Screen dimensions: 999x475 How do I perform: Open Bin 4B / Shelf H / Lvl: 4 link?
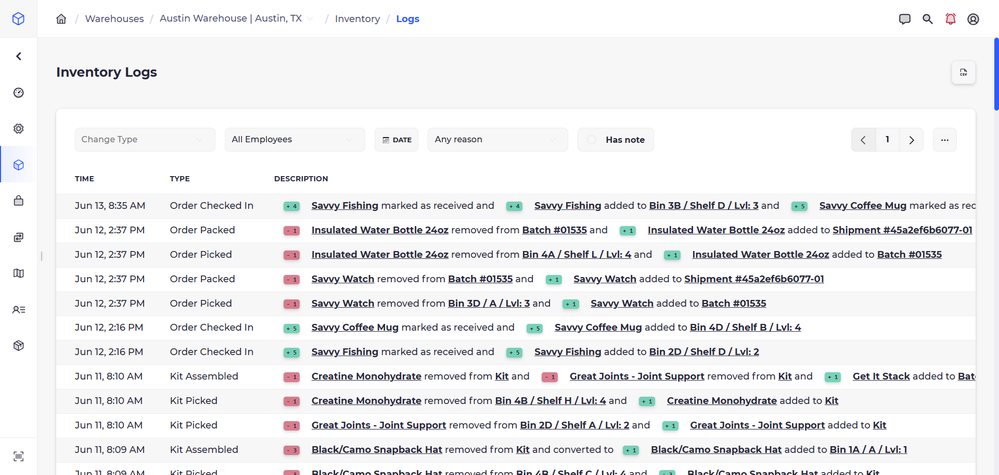(550, 401)
